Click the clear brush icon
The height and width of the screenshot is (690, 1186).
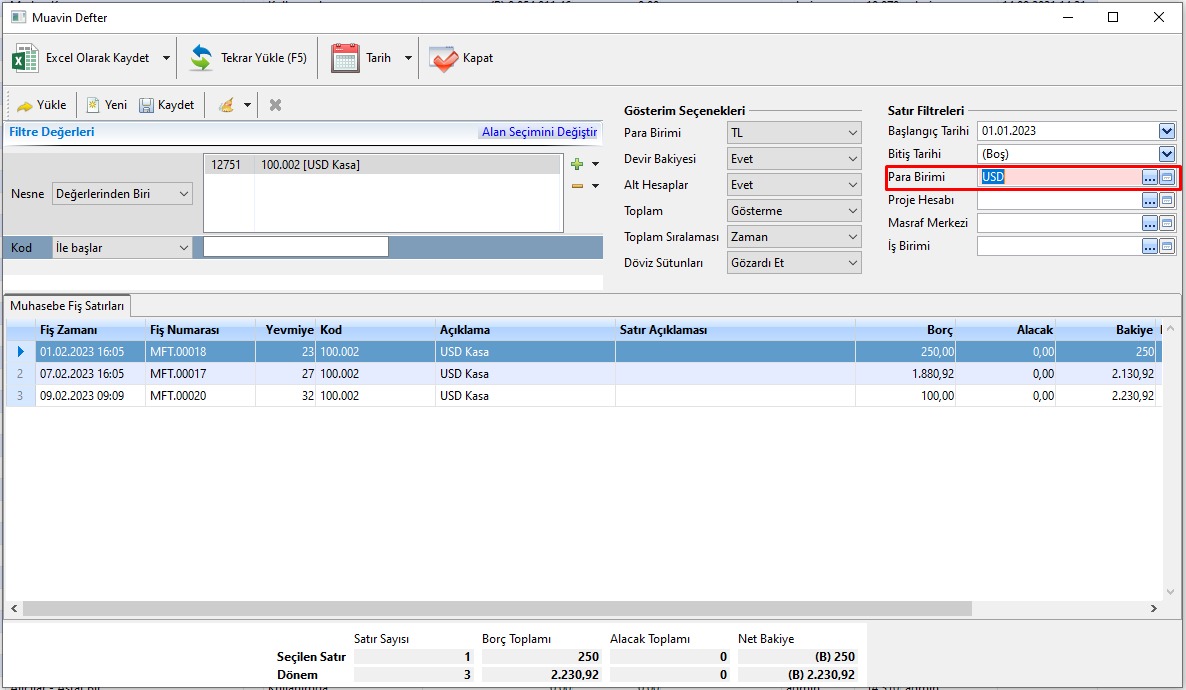coord(226,105)
